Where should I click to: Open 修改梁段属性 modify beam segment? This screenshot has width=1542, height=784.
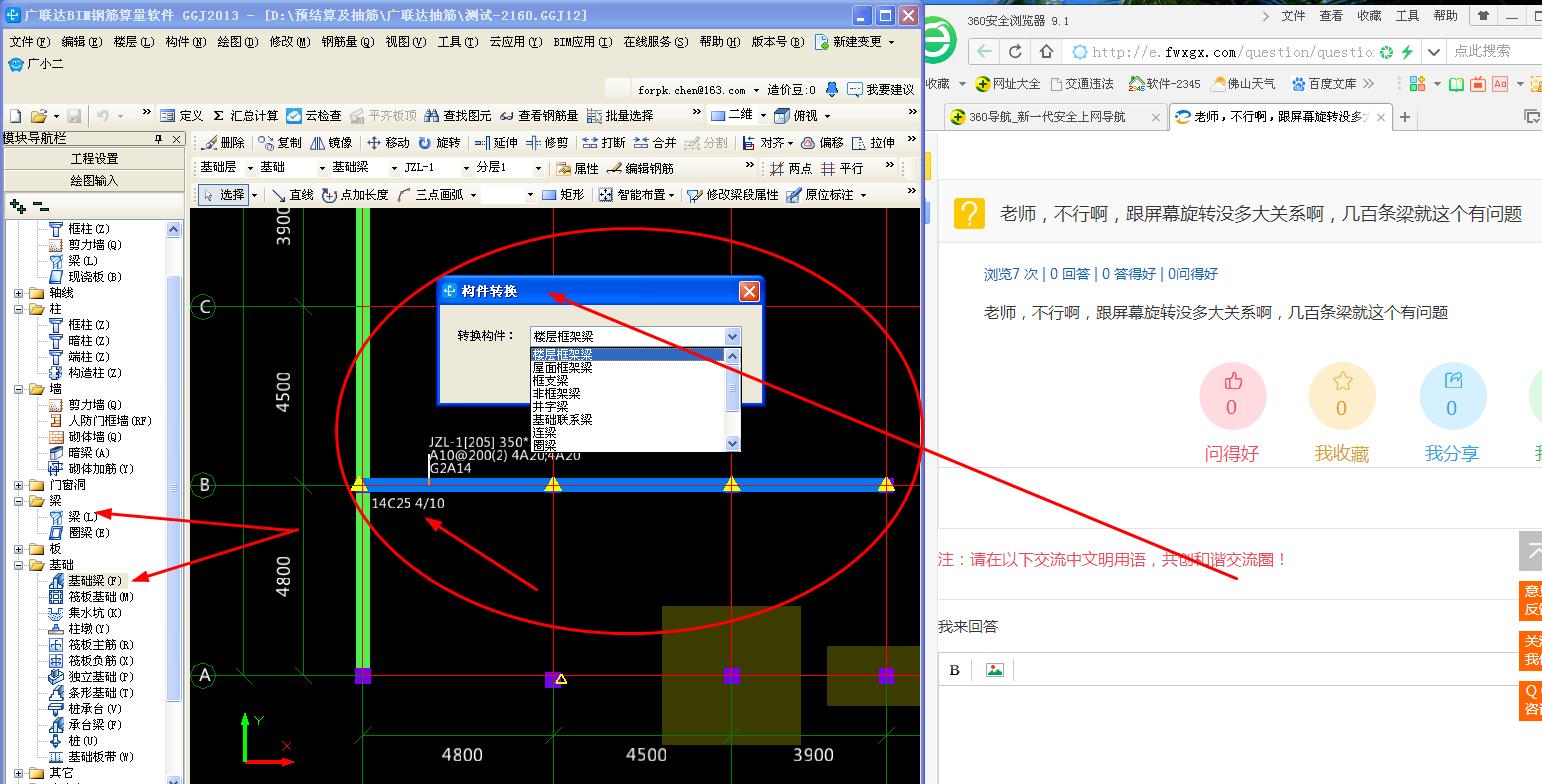(x=733, y=195)
